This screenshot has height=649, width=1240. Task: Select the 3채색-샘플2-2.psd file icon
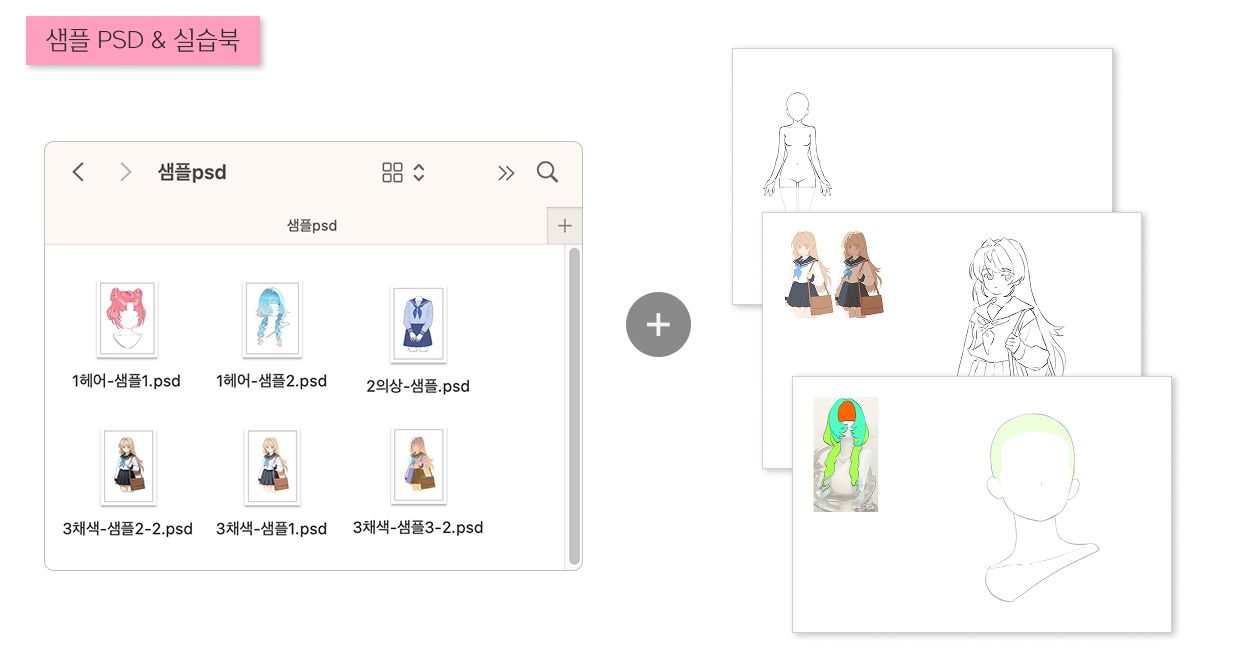[x=128, y=466]
